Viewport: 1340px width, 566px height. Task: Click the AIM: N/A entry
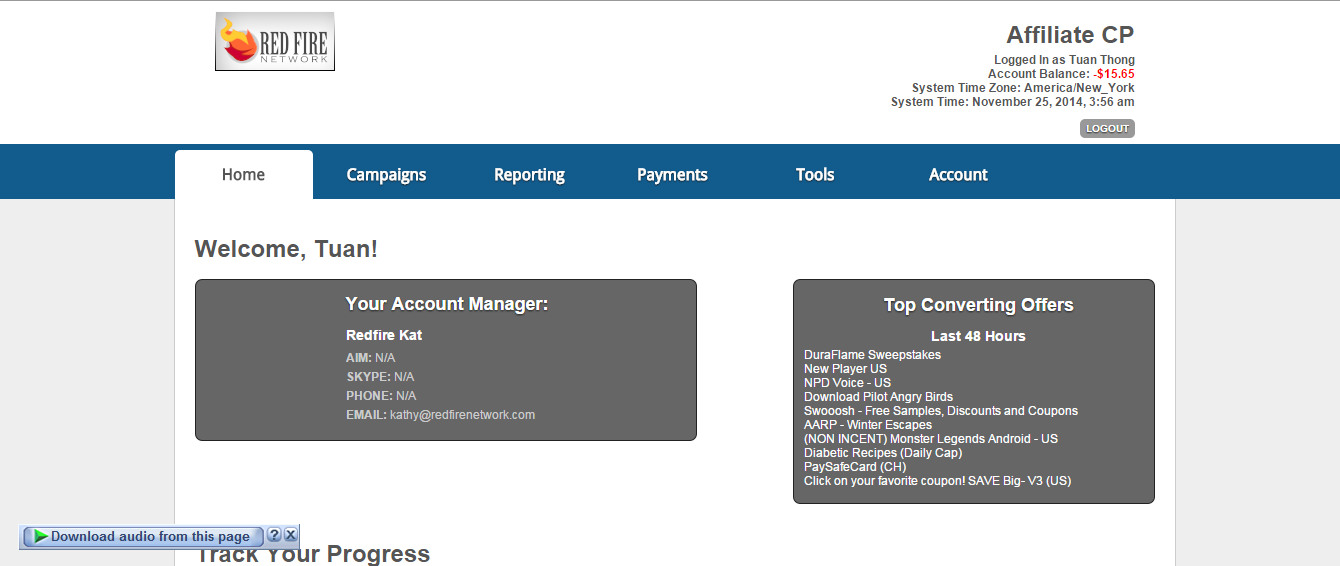pos(371,358)
